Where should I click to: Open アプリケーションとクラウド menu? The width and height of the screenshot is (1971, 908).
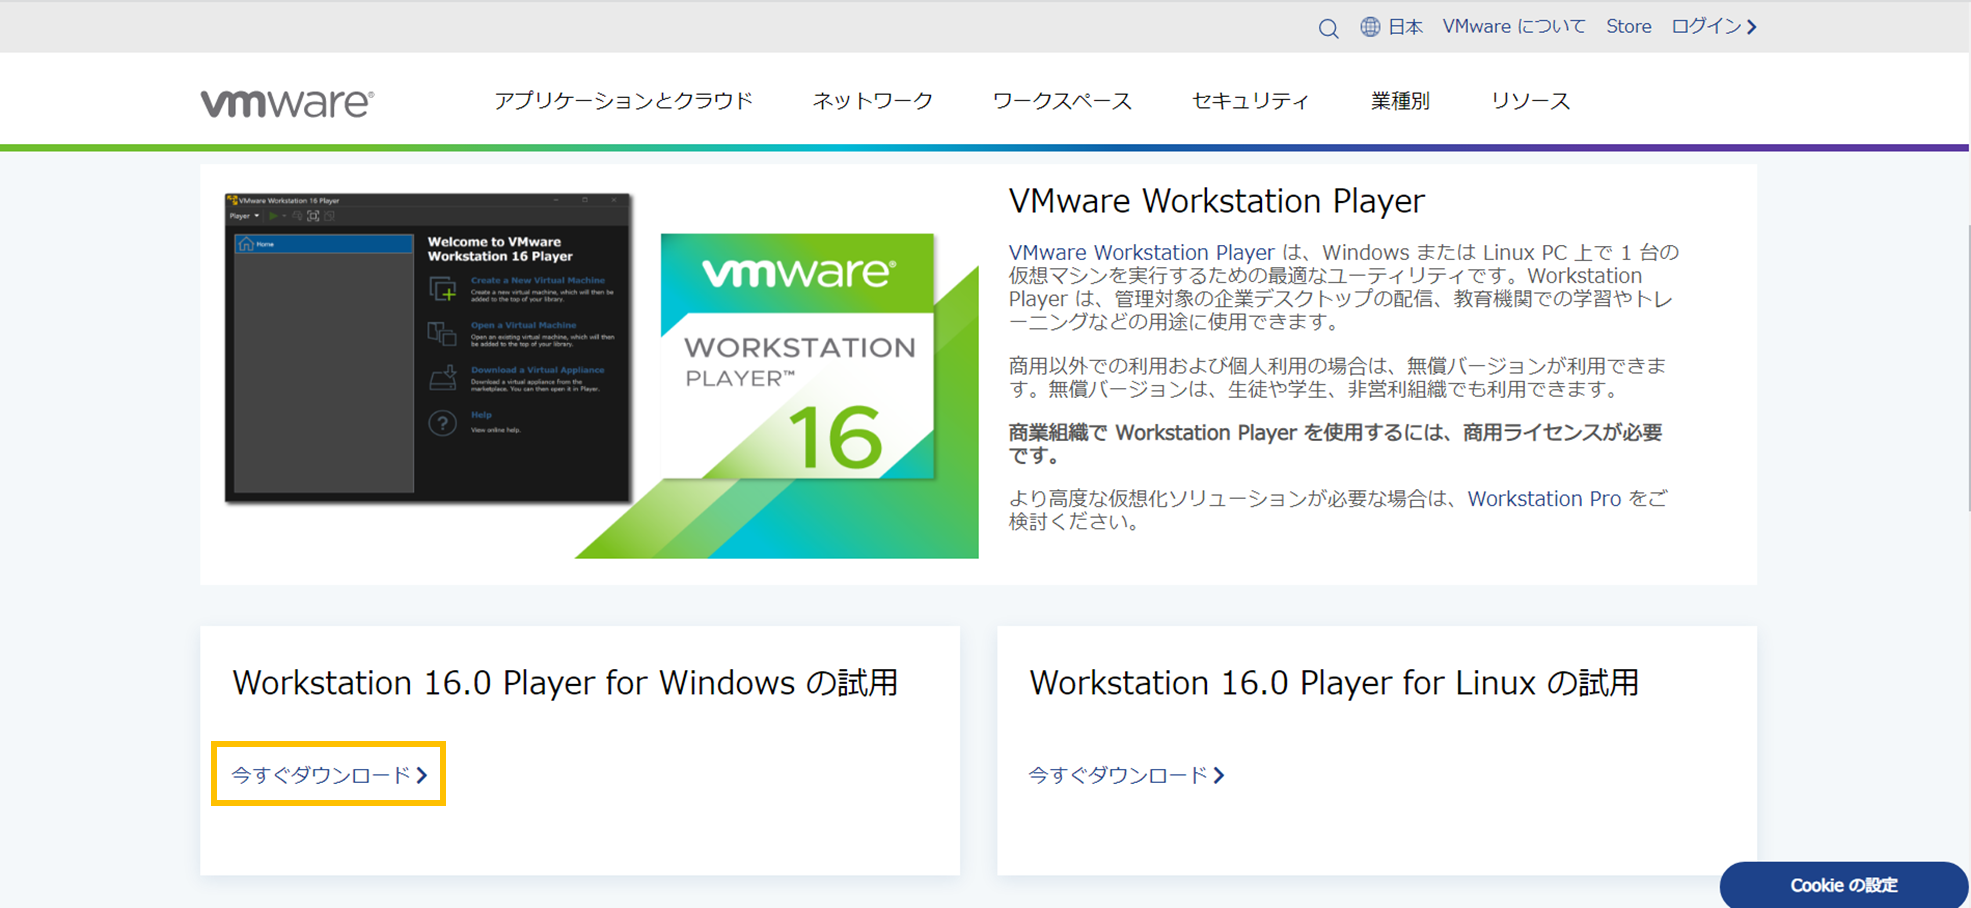623,101
